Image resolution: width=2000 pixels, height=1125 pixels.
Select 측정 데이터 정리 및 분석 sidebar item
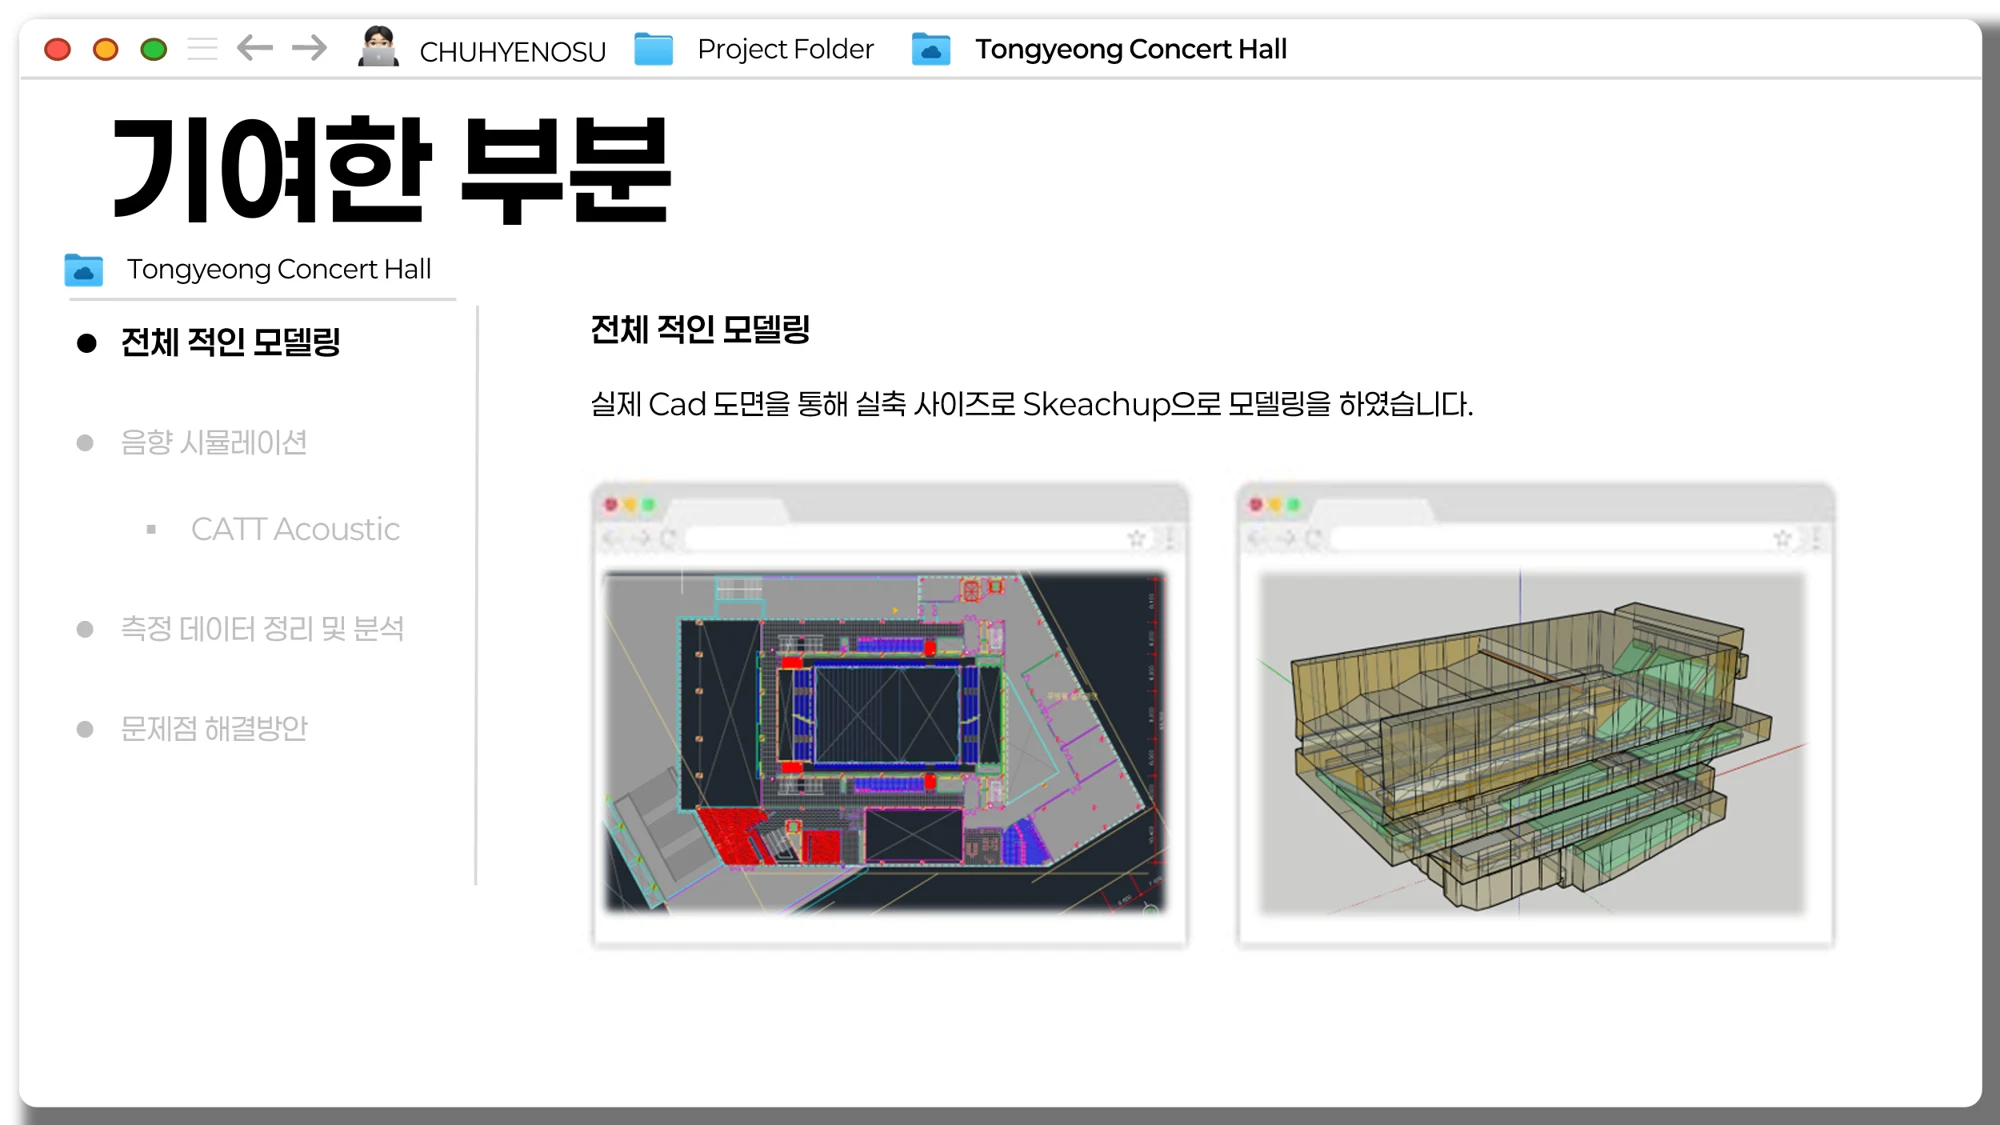point(262,629)
